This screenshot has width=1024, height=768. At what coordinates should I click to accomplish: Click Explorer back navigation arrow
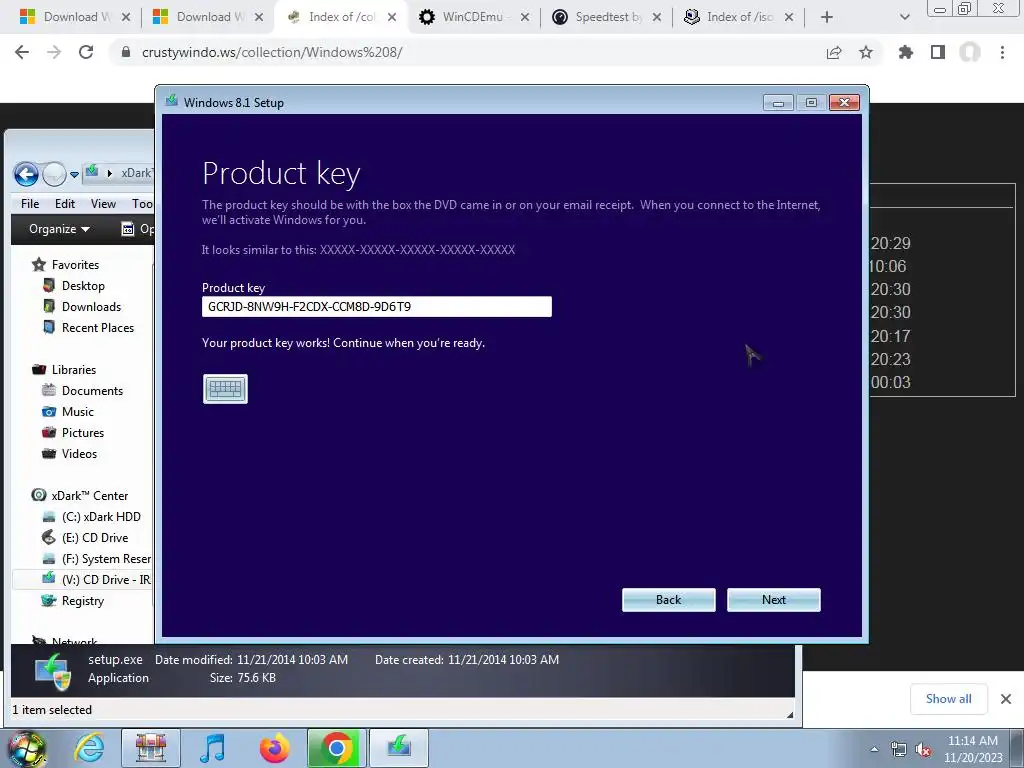tap(26, 174)
